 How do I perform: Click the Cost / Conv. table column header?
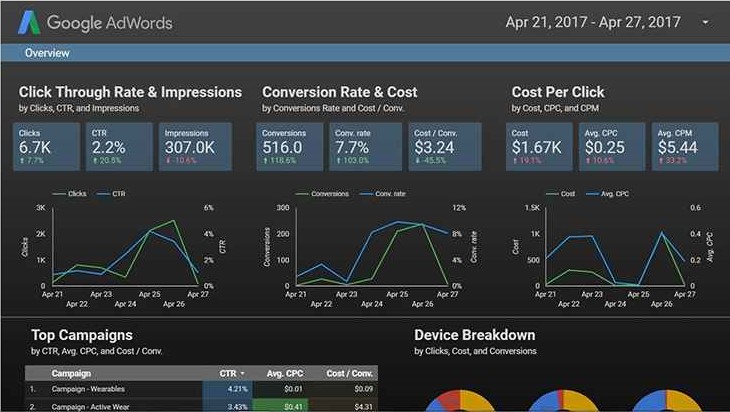coord(348,372)
